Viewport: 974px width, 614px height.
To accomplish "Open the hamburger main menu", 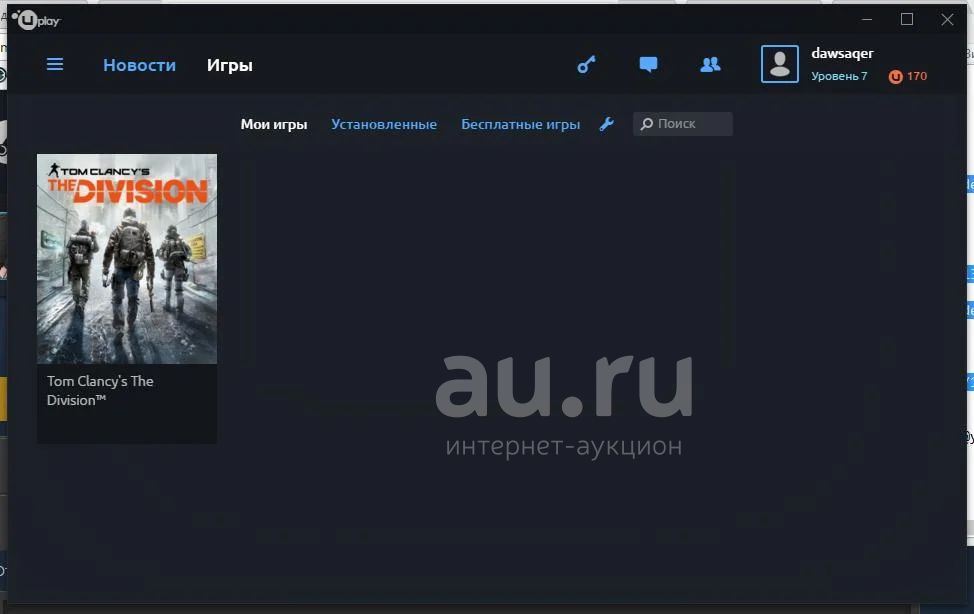I will [x=55, y=65].
